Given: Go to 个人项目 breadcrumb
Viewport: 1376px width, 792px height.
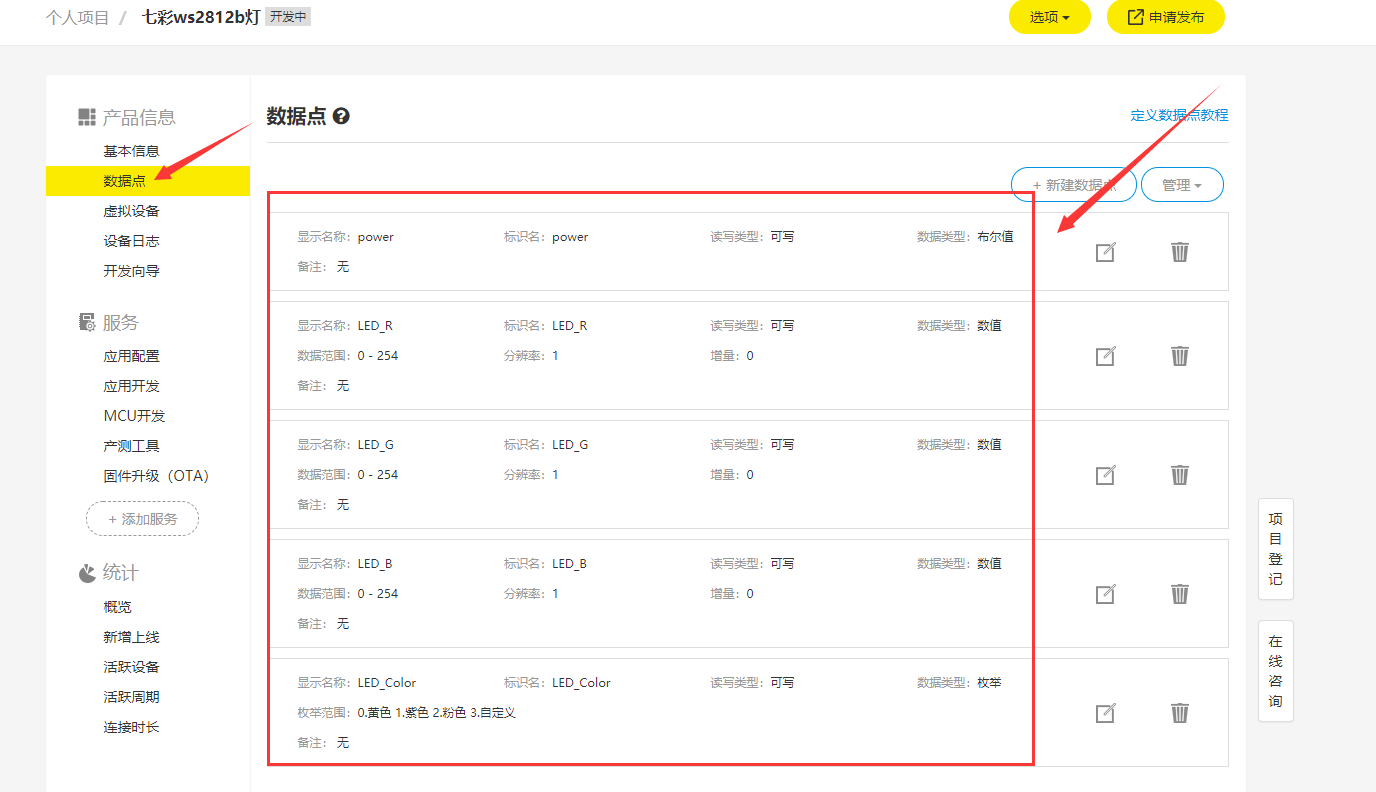Looking at the screenshot, I should pos(78,17).
